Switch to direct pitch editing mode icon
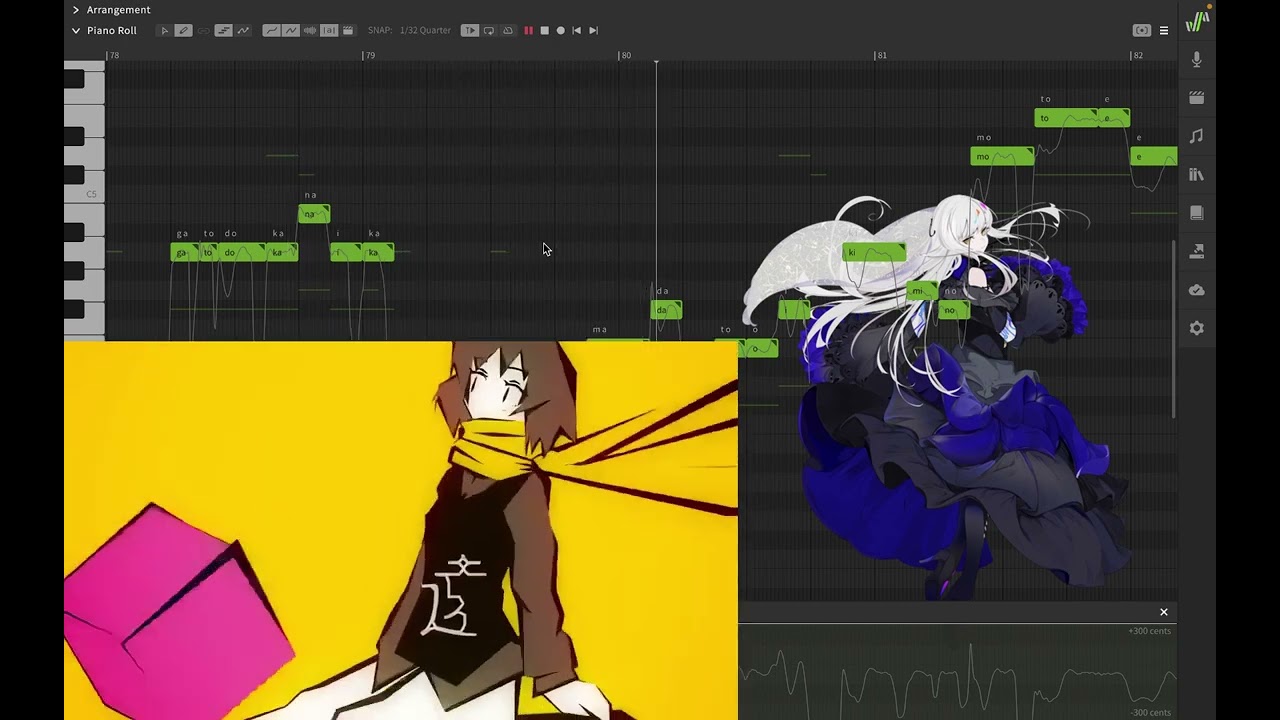 [243, 31]
